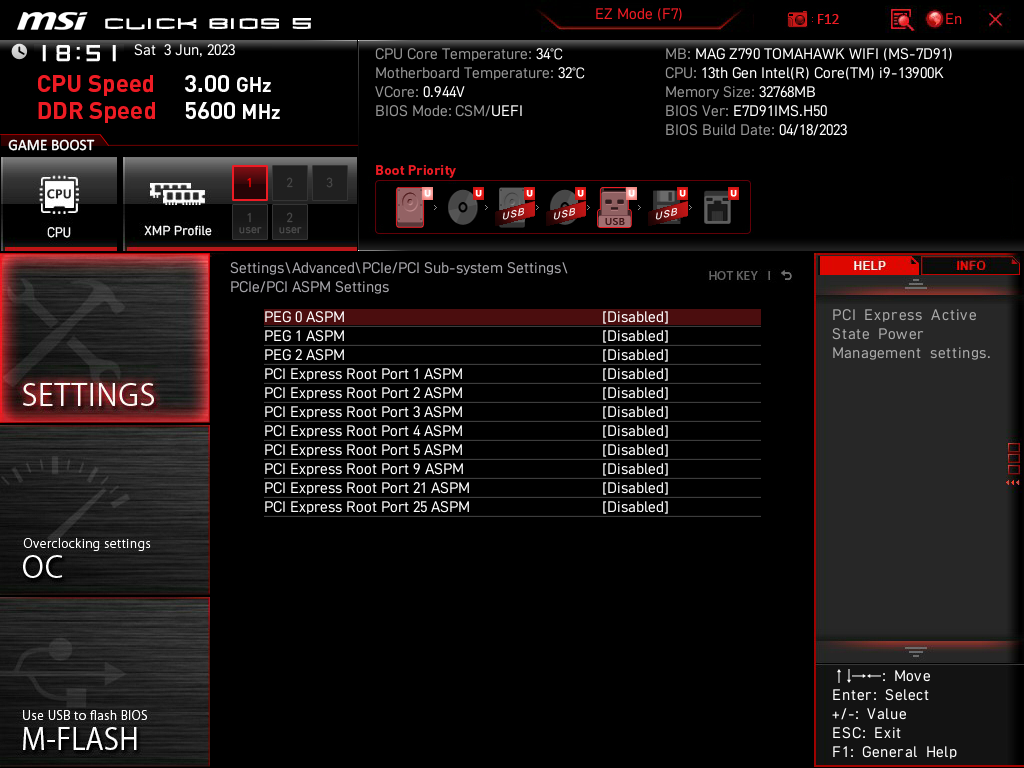
Task: Click the CPU Core Temperature reading
Action: tap(468, 54)
